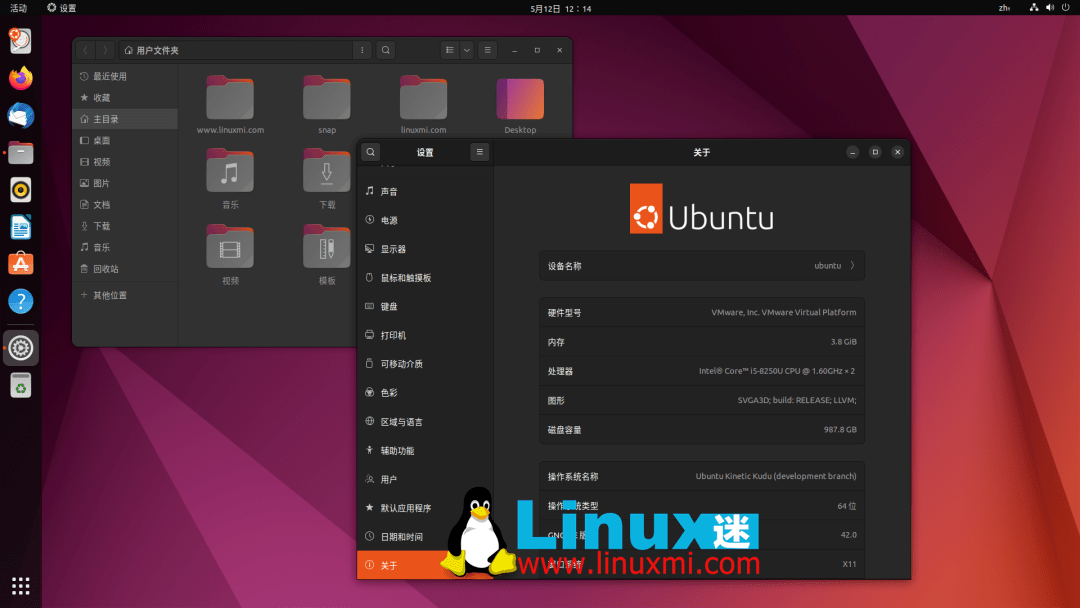
Task: Click 活动 (Activities) in the top bar
Action: (x=18, y=7)
